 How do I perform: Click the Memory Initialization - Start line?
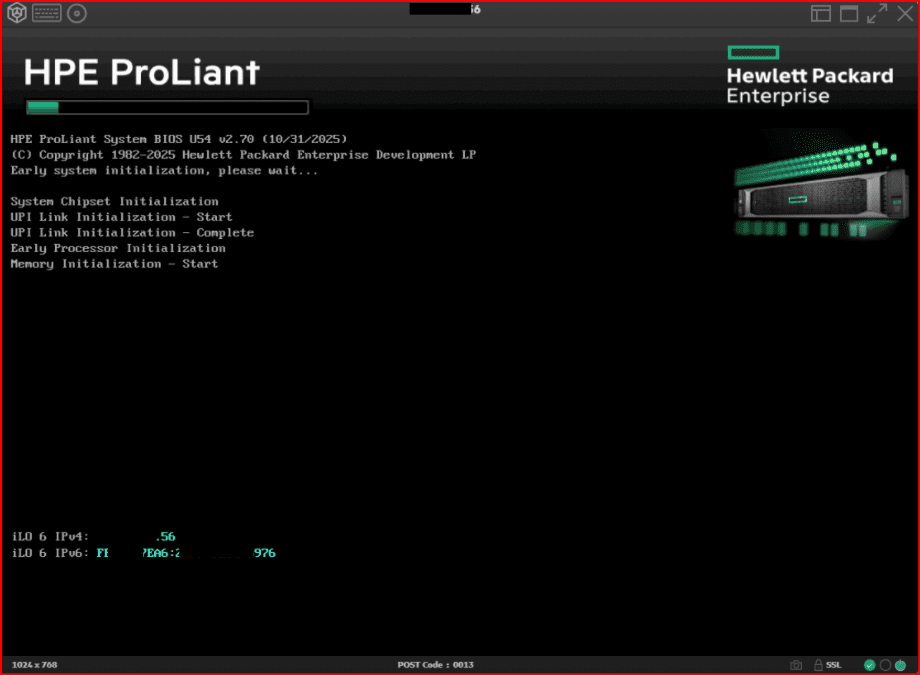click(x=114, y=264)
